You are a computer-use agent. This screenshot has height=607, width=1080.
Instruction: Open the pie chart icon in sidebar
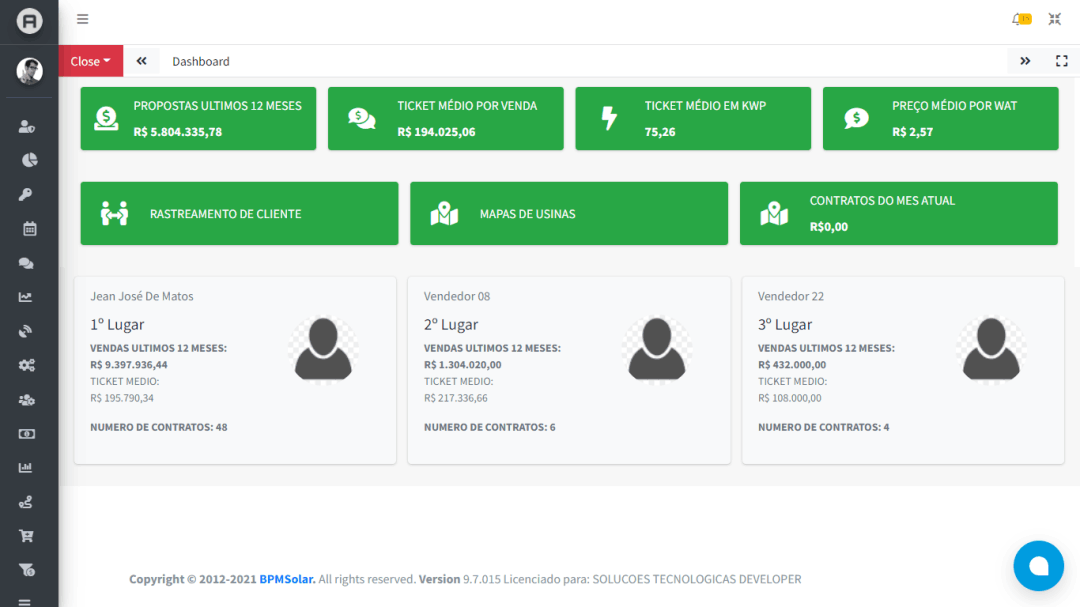[x=29, y=160]
